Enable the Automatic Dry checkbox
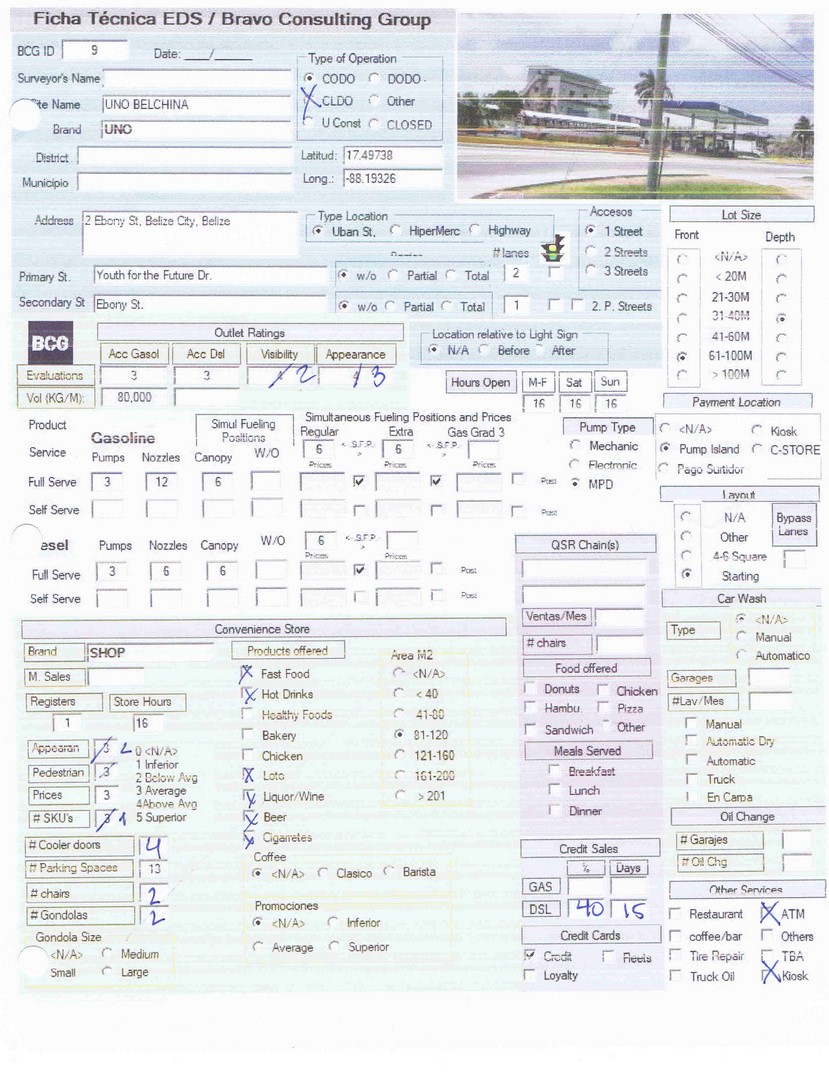The width and height of the screenshot is (829, 1080). [x=691, y=740]
